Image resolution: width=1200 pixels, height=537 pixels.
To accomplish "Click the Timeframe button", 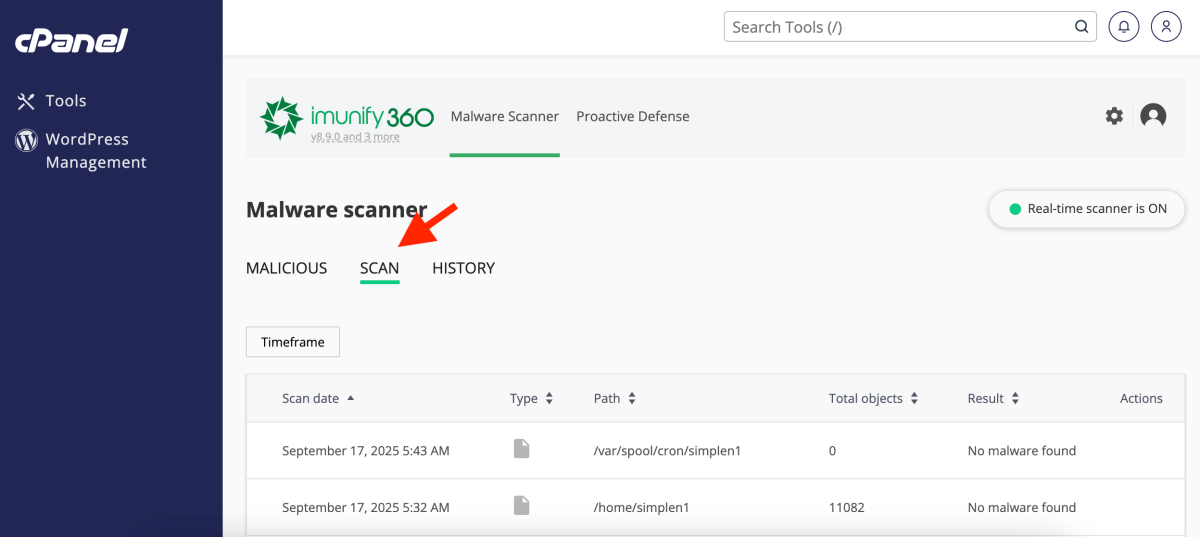I will point(293,342).
